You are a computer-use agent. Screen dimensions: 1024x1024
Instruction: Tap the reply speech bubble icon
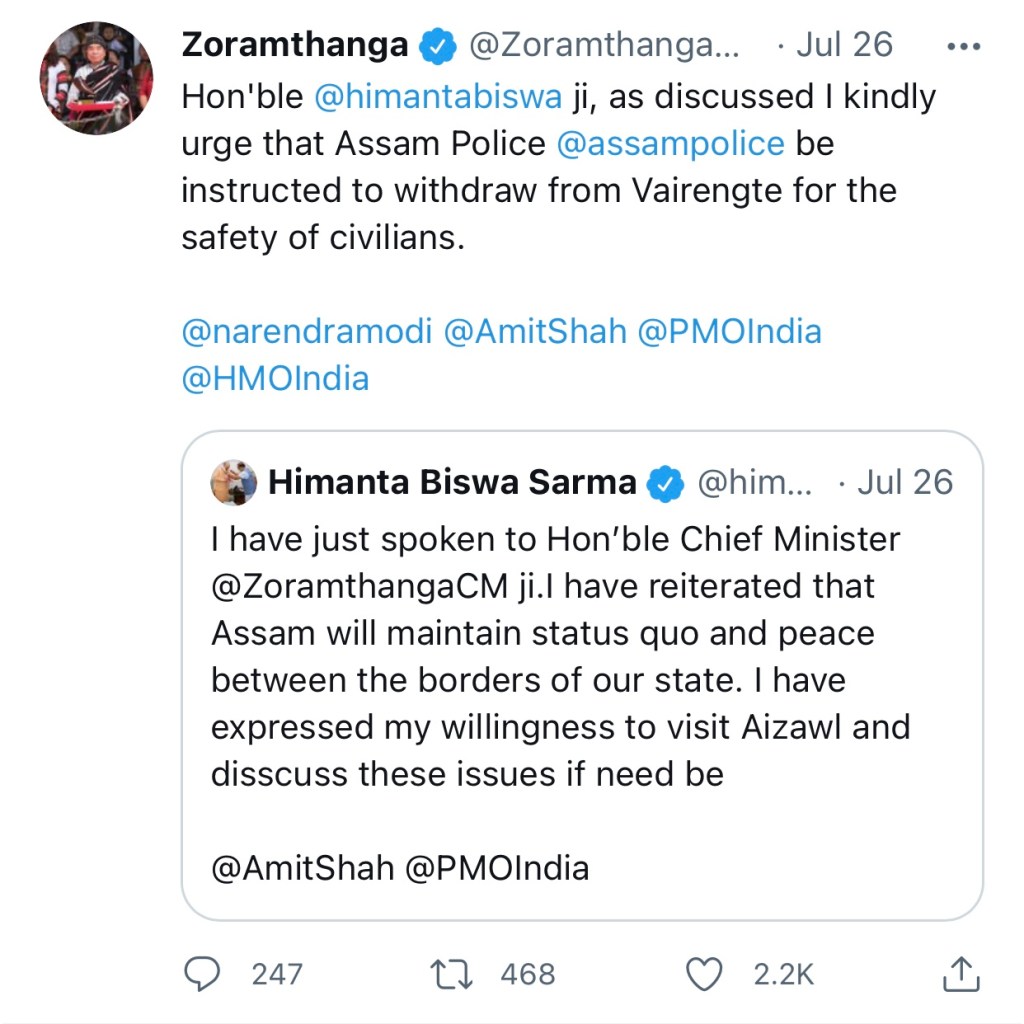(x=203, y=973)
